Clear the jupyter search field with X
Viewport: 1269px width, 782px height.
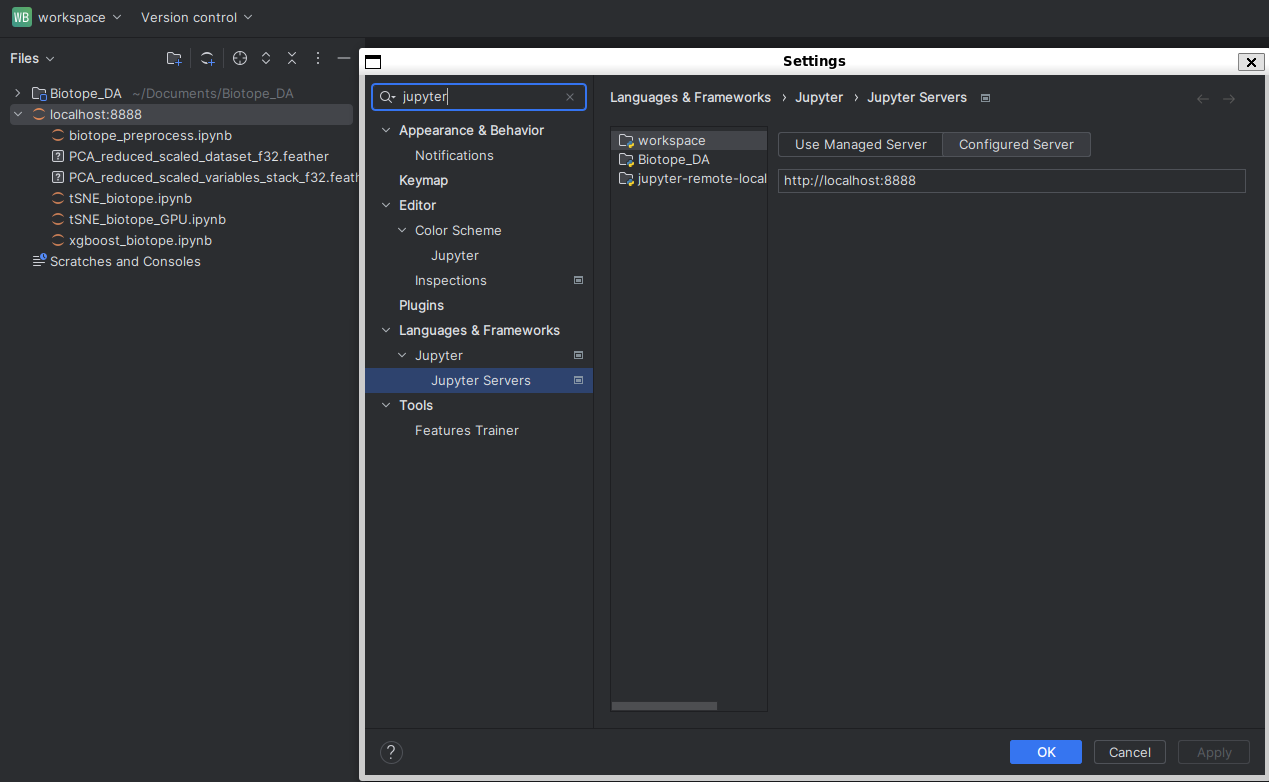(570, 97)
